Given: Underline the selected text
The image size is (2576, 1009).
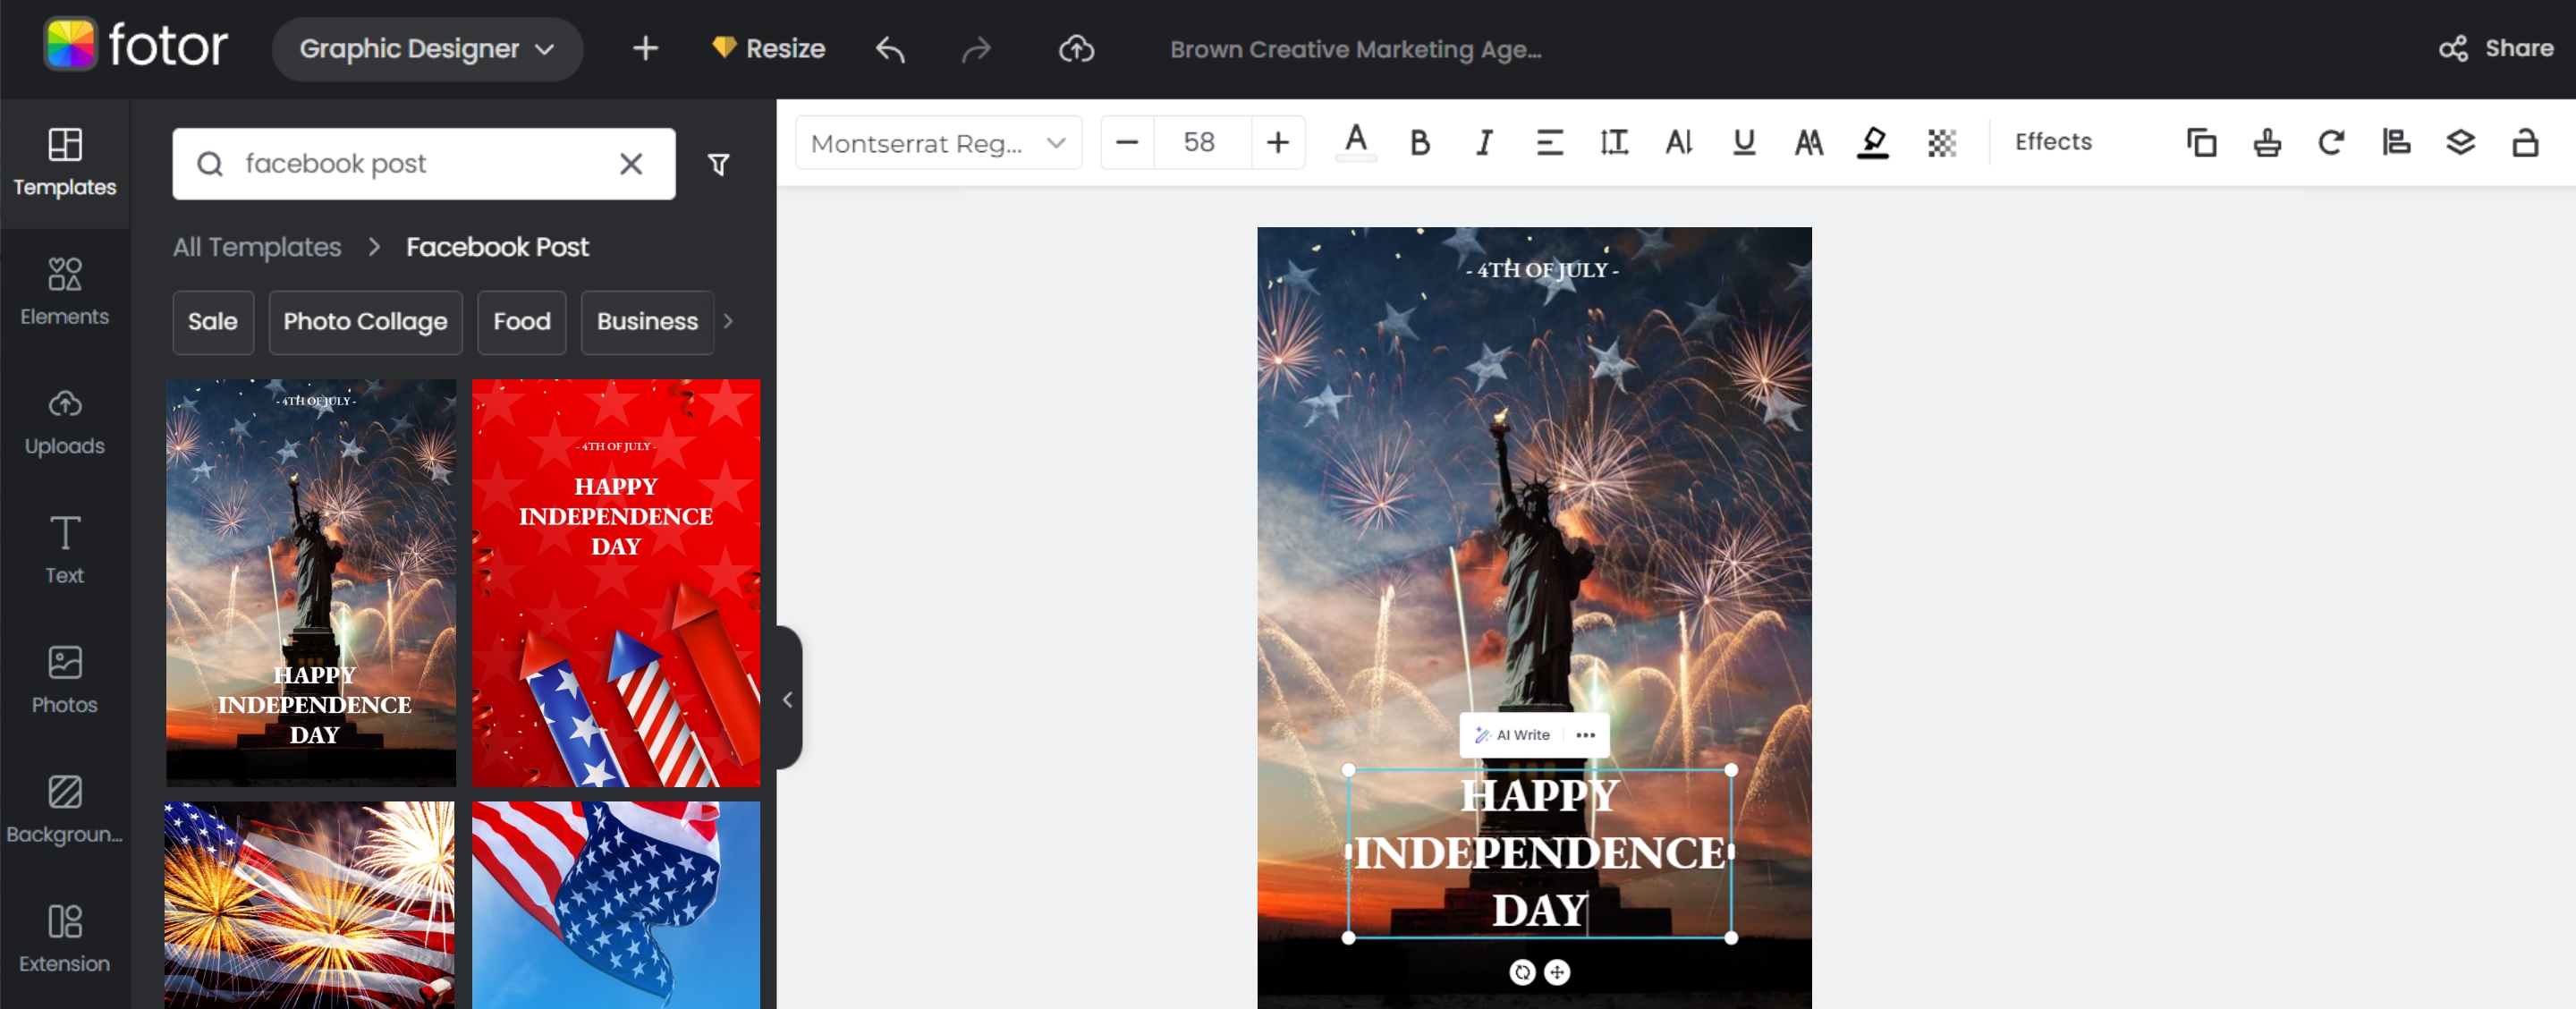Looking at the screenshot, I should (1743, 142).
